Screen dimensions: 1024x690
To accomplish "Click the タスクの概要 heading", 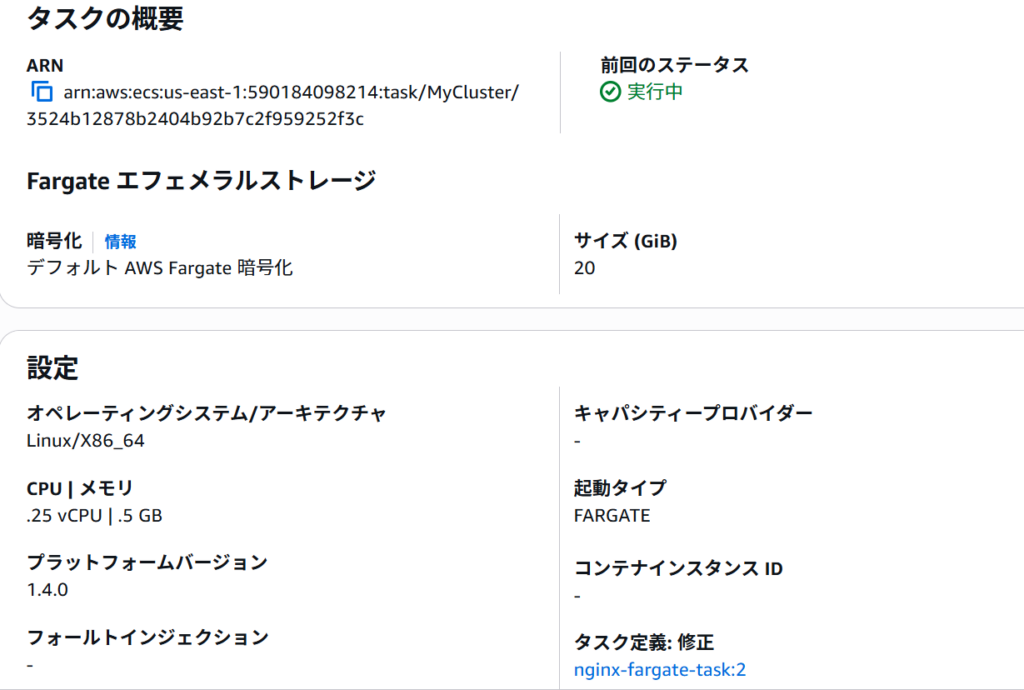I will [105, 18].
